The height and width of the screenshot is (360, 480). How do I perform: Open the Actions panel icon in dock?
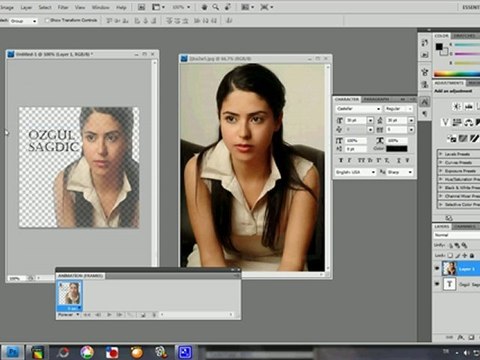pyautogui.click(x=424, y=54)
